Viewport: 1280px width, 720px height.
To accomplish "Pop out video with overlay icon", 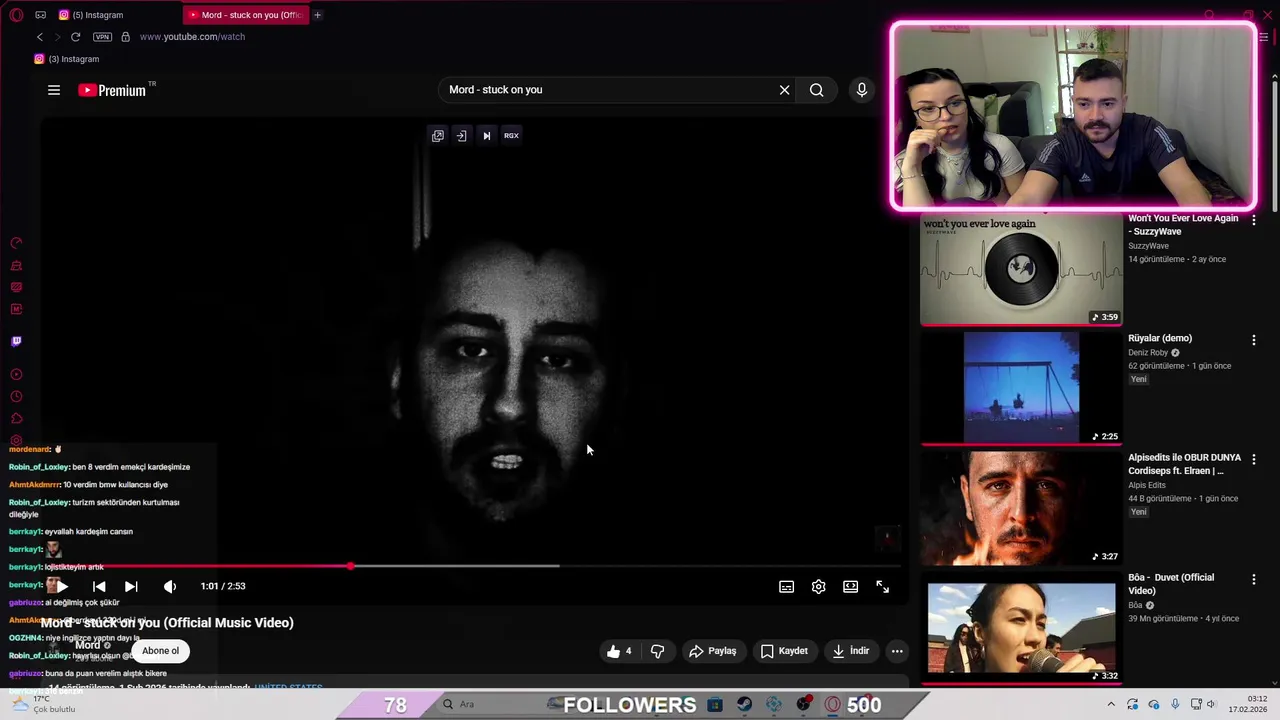I will pos(438,136).
